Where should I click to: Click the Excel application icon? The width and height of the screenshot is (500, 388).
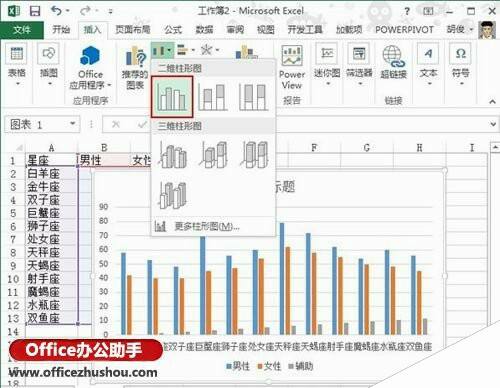[13, 11]
